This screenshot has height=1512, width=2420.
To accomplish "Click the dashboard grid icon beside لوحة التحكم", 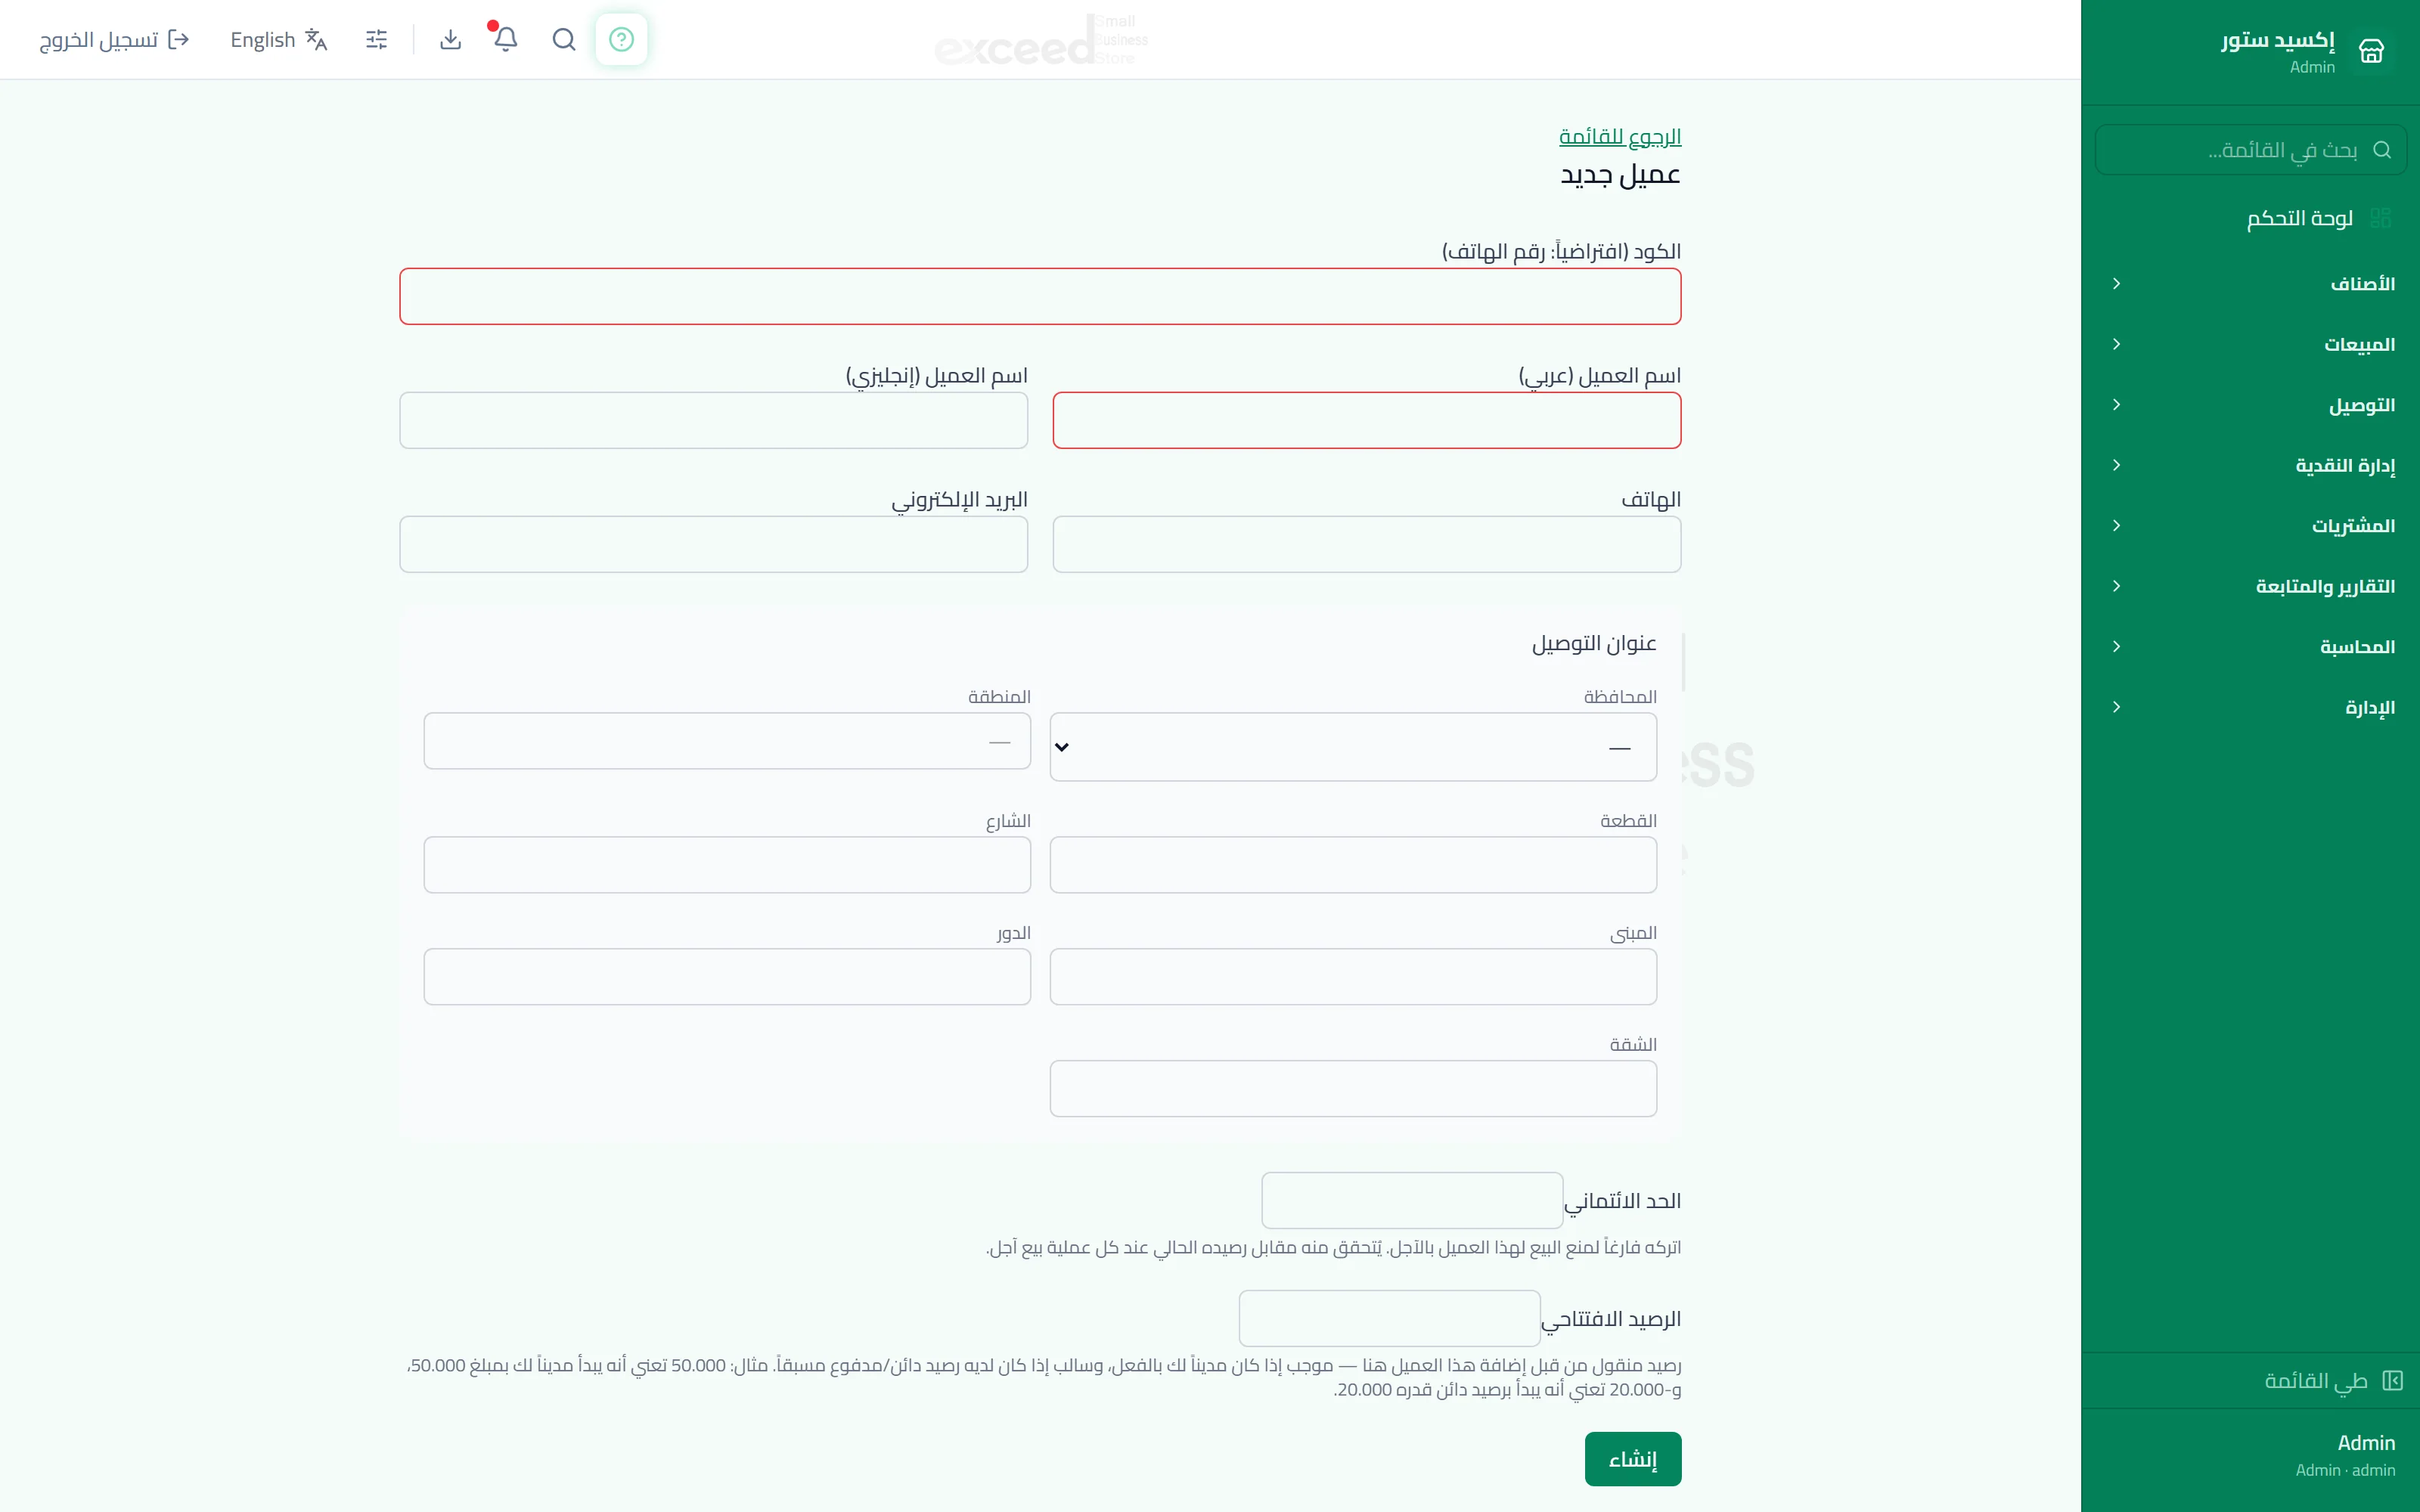I will 2381,218.
